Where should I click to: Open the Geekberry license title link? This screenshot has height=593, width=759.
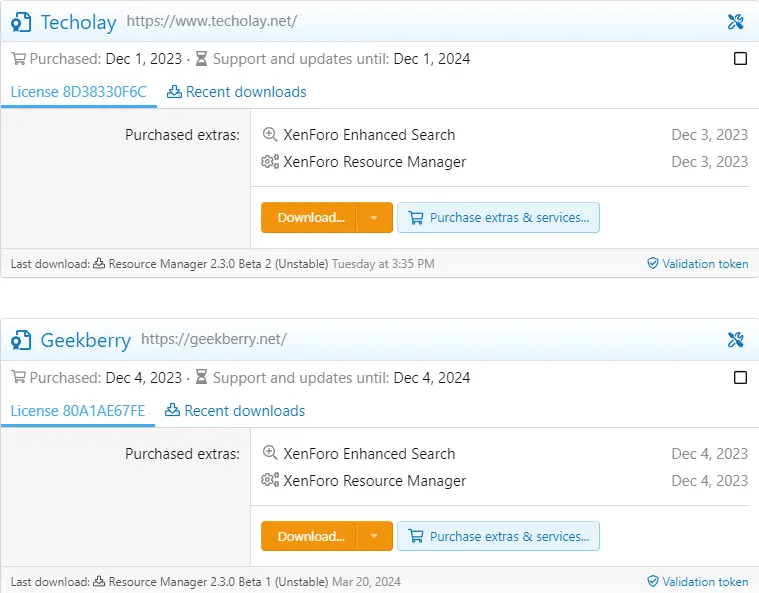86,340
